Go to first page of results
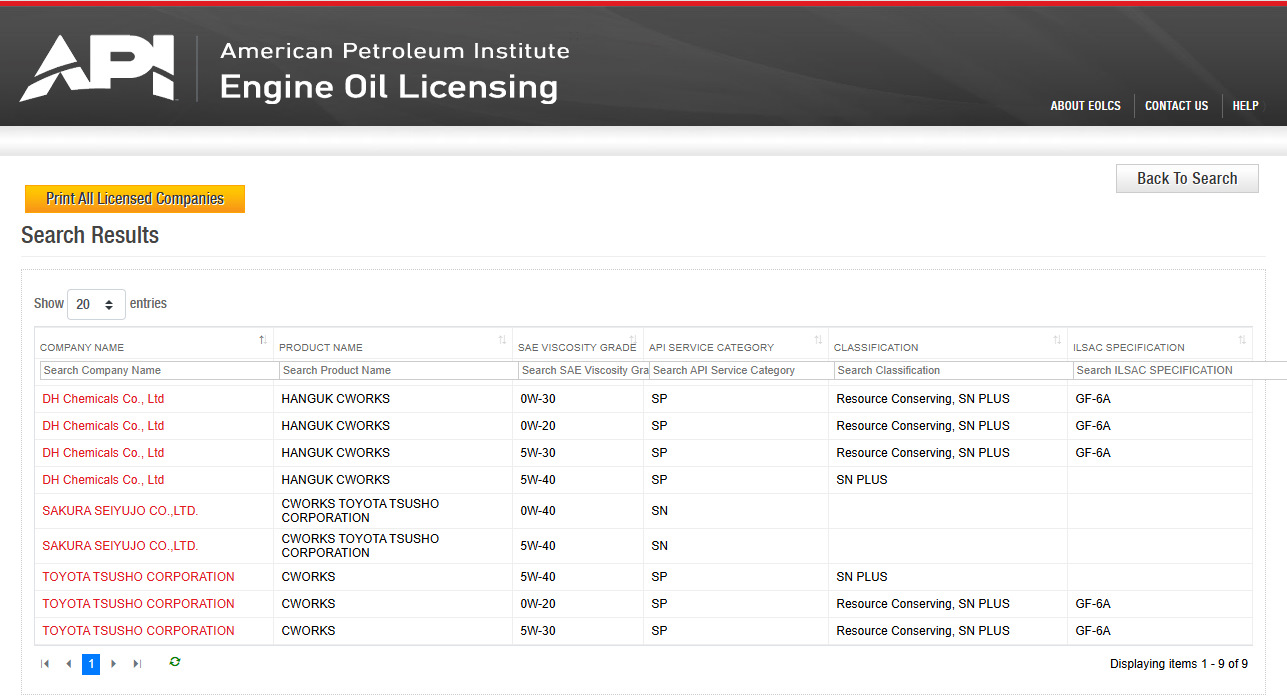Viewport: 1287px width, 698px height. tap(45, 664)
